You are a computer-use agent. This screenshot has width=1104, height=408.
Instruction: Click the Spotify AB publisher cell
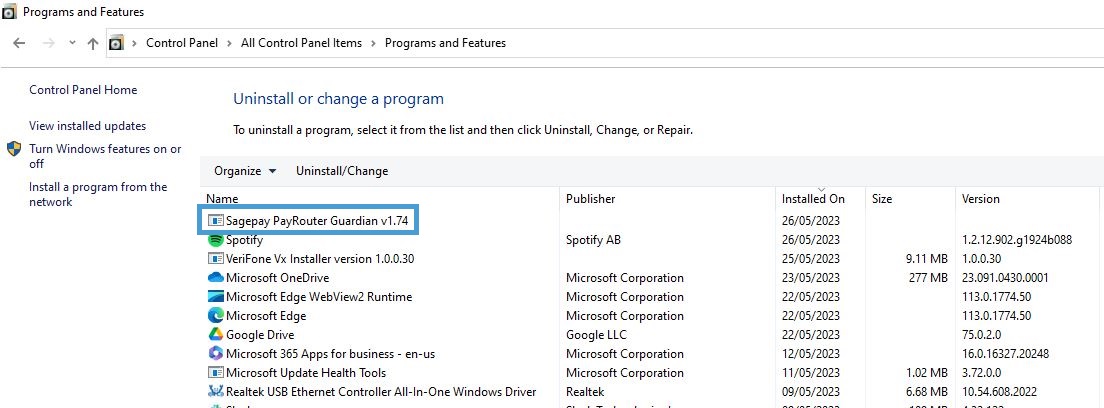pos(594,240)
